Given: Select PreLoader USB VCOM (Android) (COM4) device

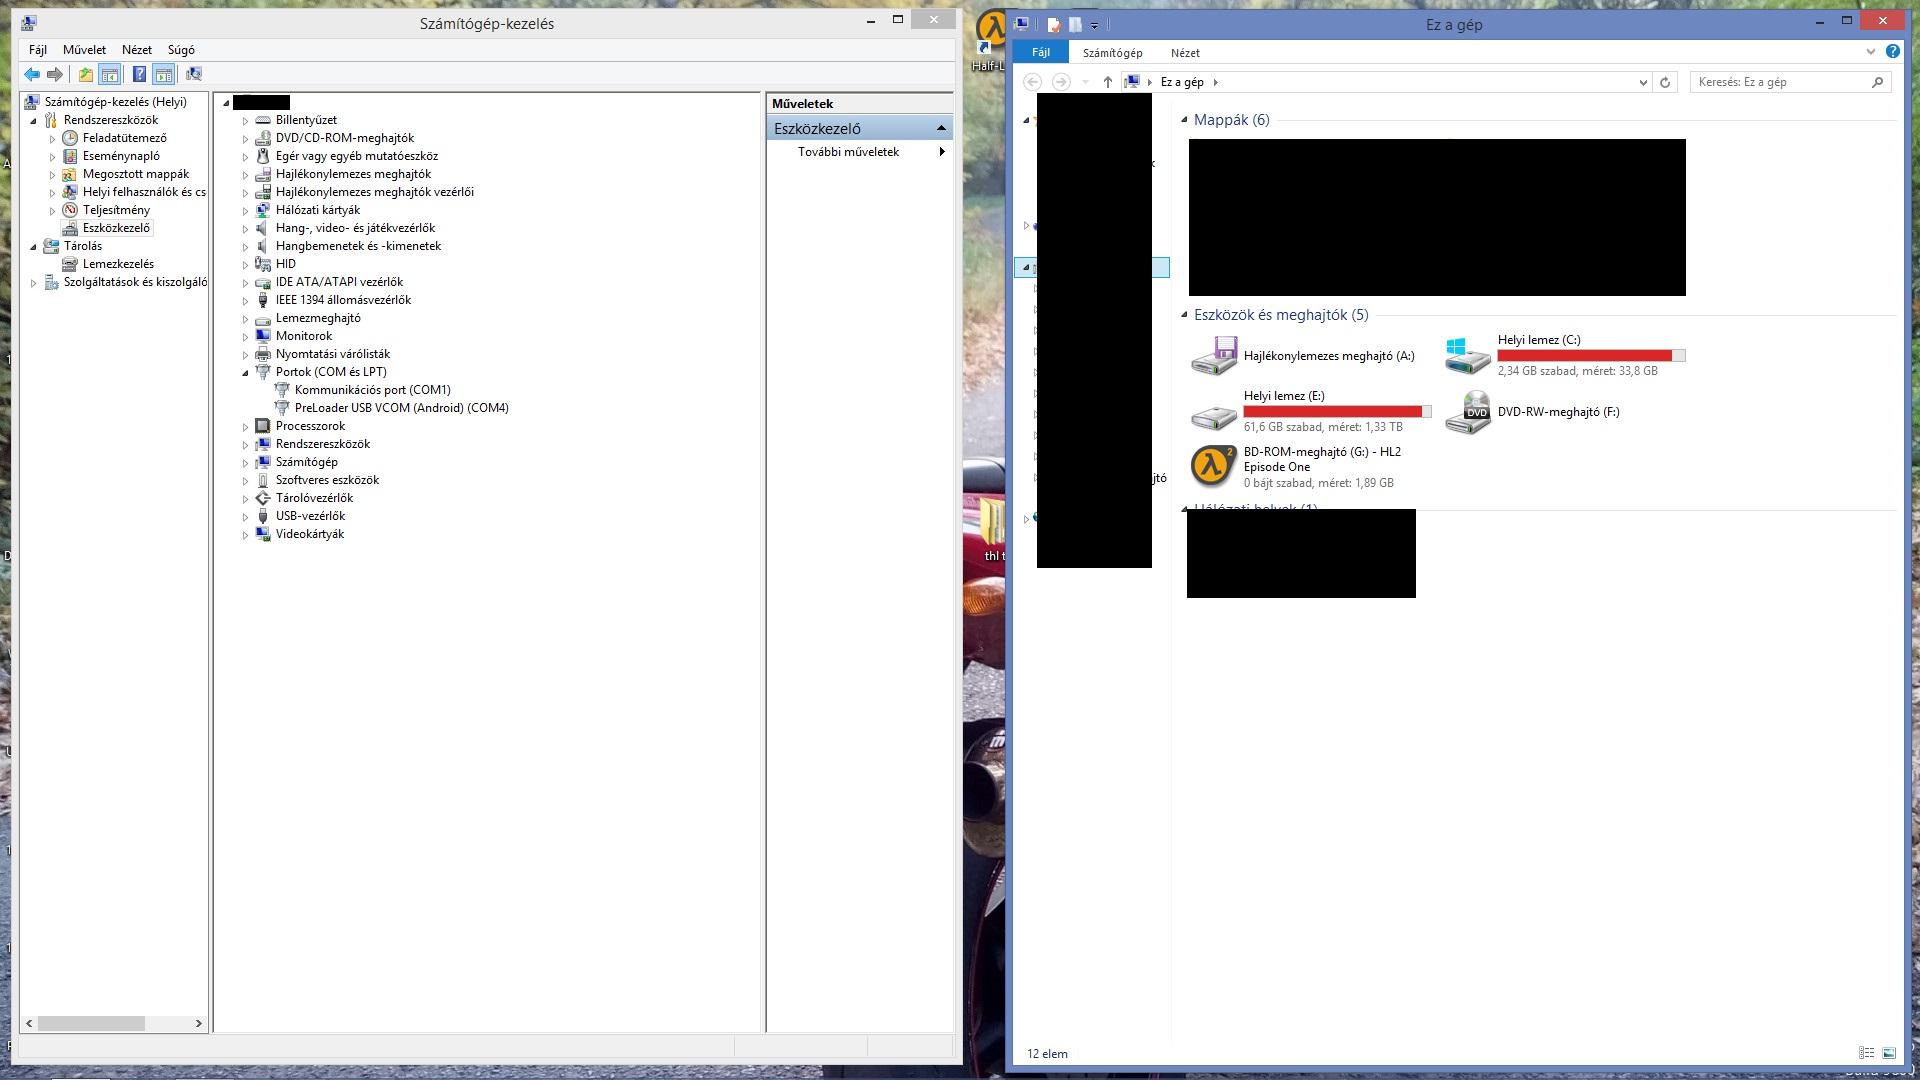Looking at the screenshot, I should pos(401,408).
